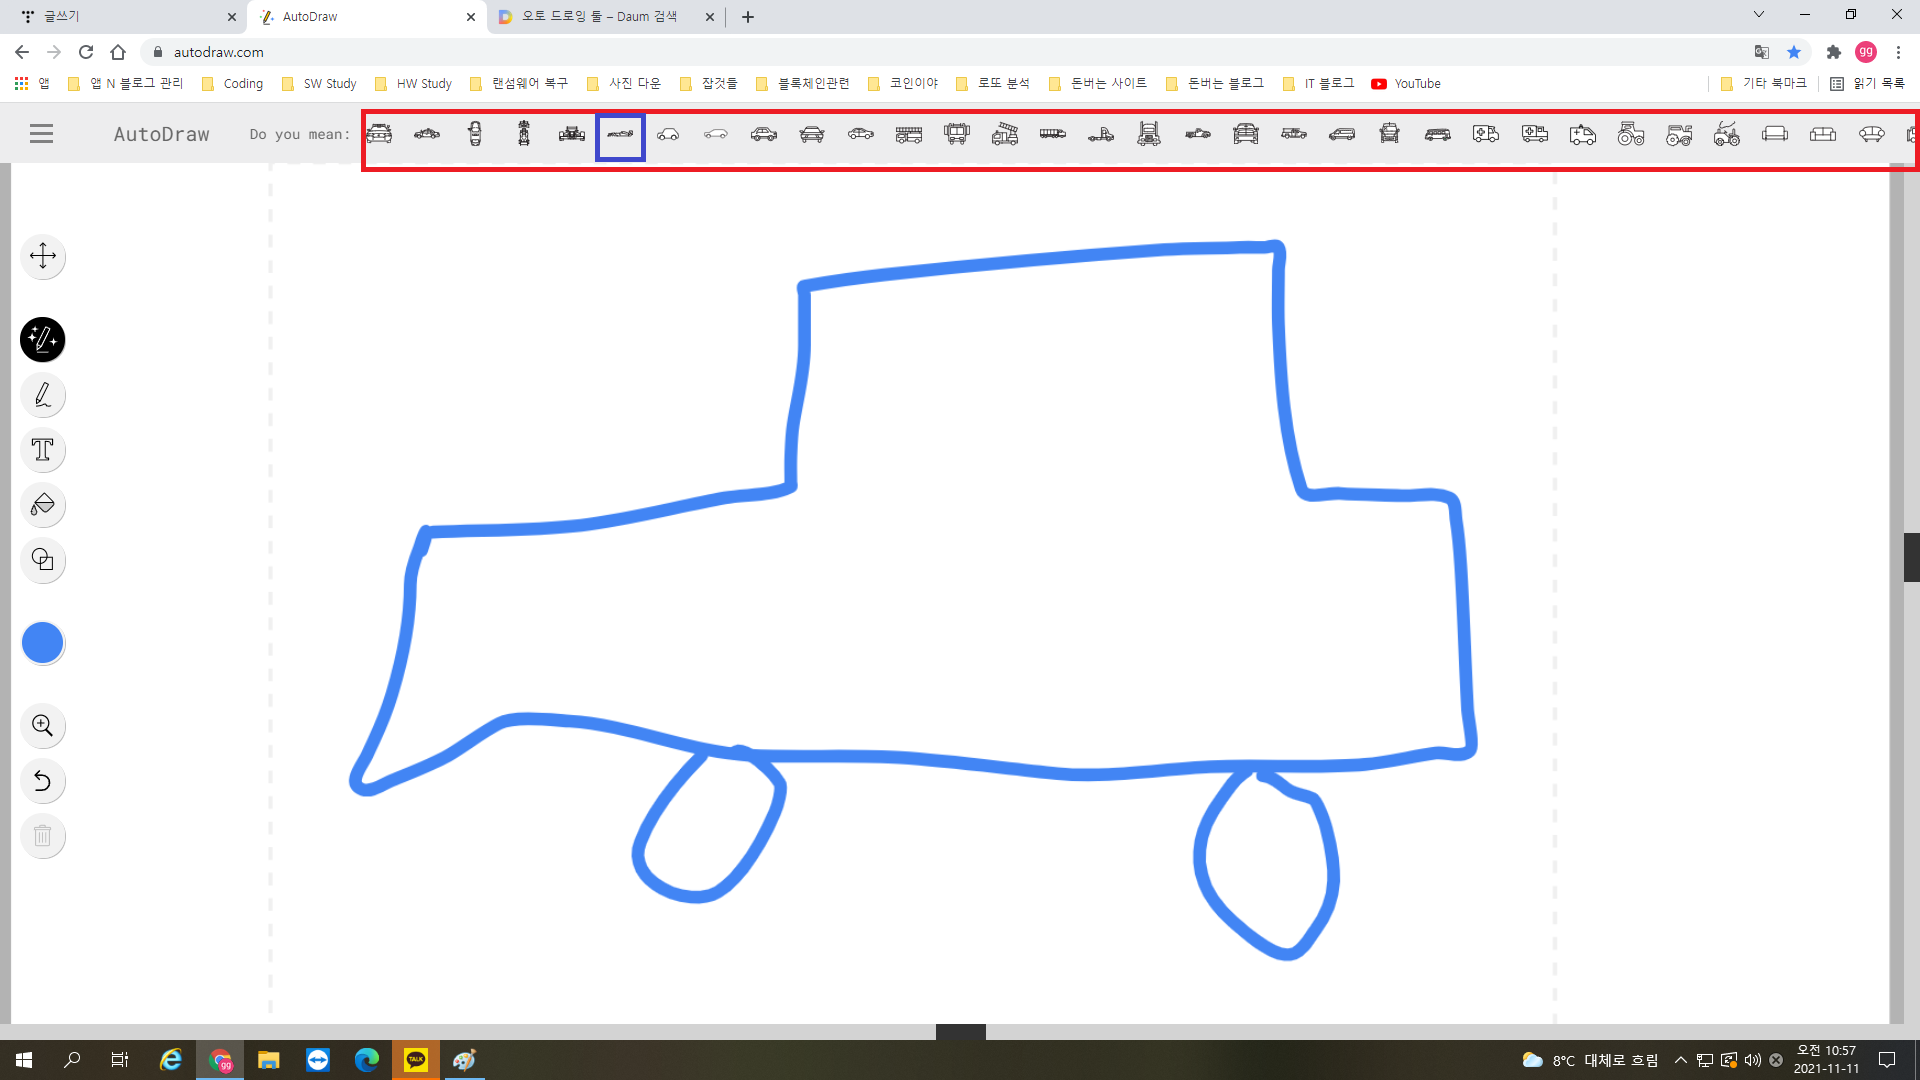Choose the Type text tool
The width and height of the screenshot is (1920, 1080).
pyautogui.click(x=43, y=450)
